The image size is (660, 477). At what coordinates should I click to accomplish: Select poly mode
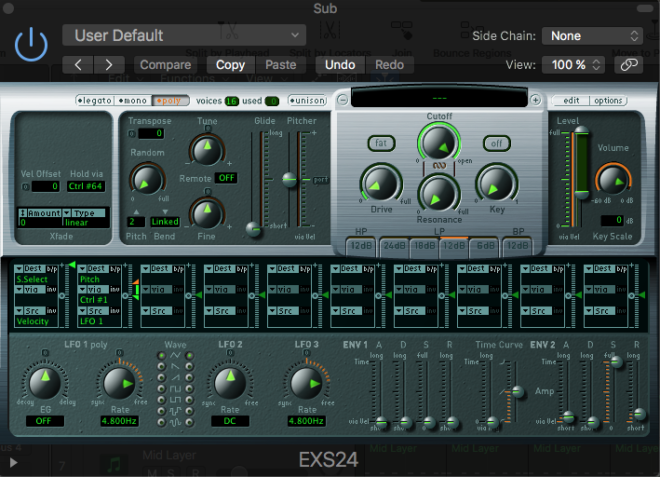[x=170, y=101]
